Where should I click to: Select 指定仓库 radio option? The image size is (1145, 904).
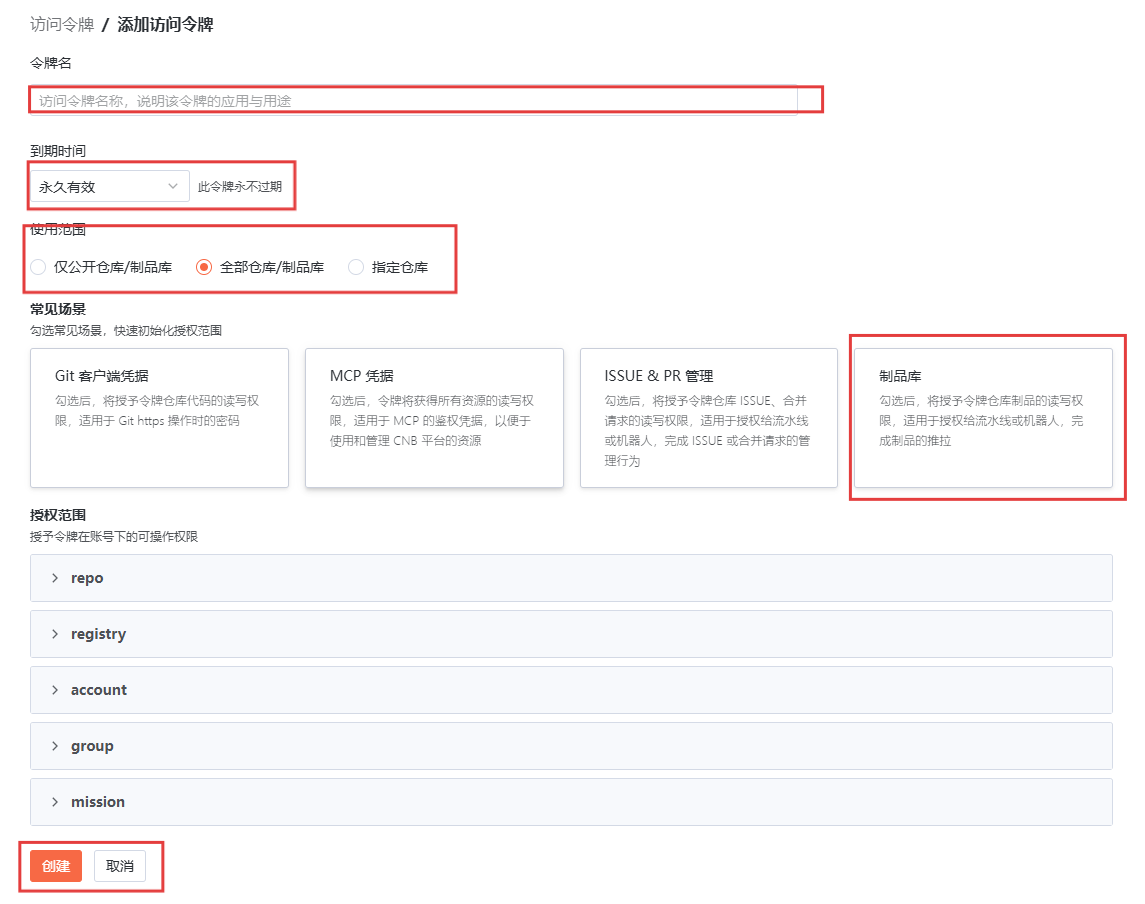356,267
